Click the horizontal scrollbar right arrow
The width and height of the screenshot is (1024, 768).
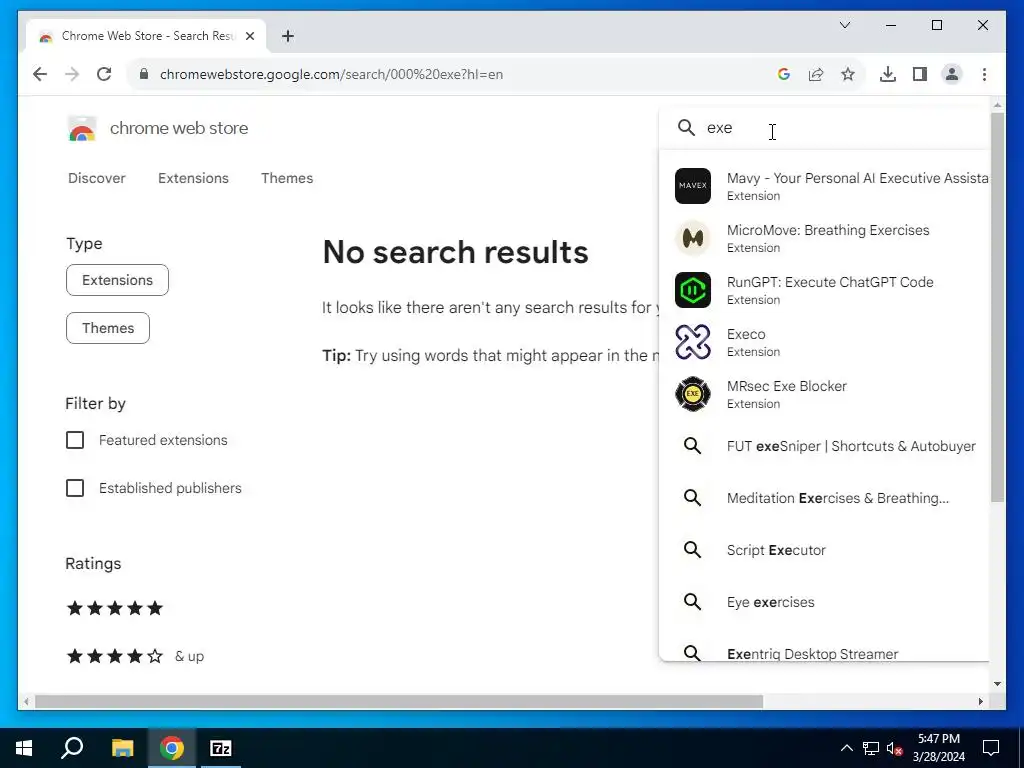(x=980, y=702)
